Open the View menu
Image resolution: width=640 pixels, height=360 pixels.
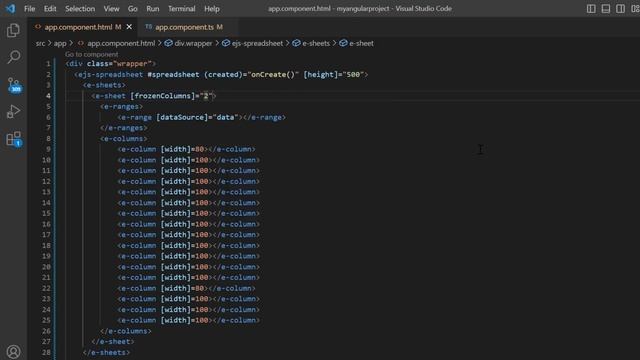click(x=111, y=9)
